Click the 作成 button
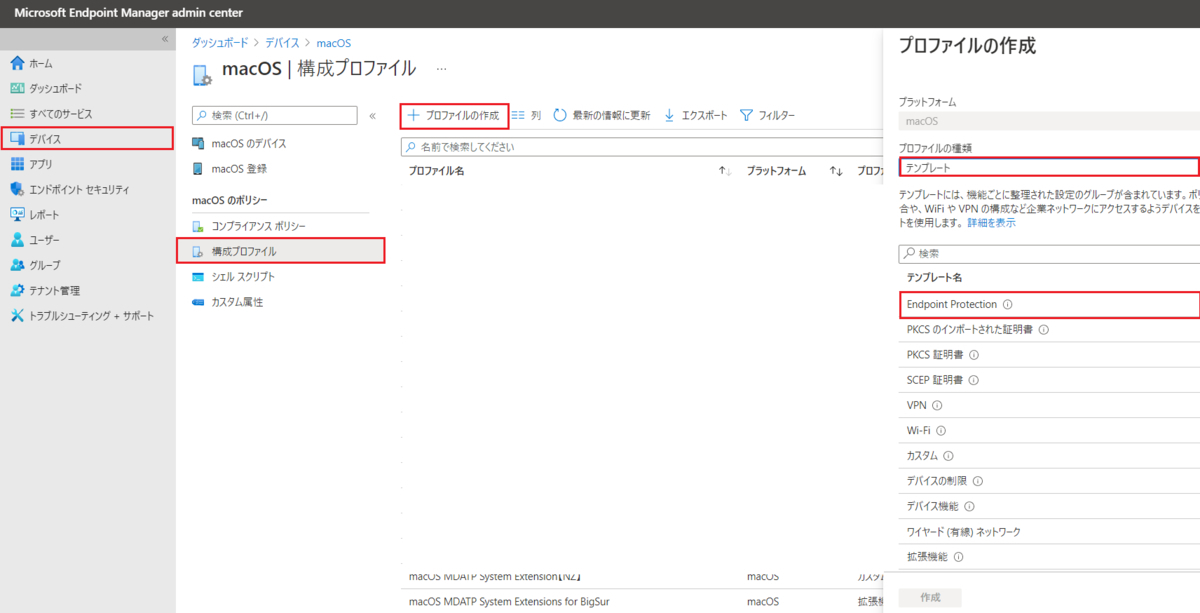This screenshot has height=613, width=1200. coord(929,597)
